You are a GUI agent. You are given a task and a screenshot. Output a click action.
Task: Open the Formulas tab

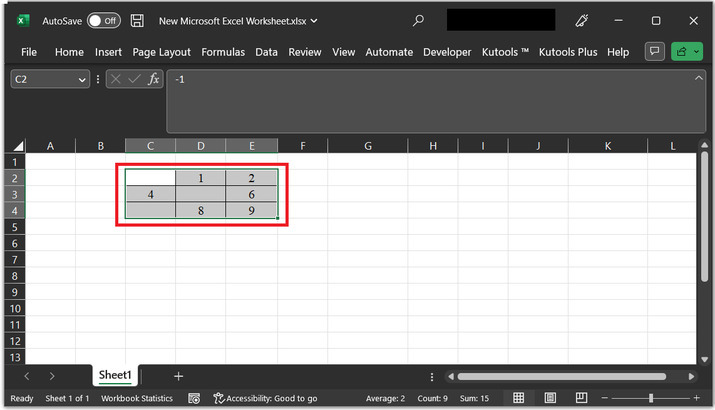coord(223,52)
